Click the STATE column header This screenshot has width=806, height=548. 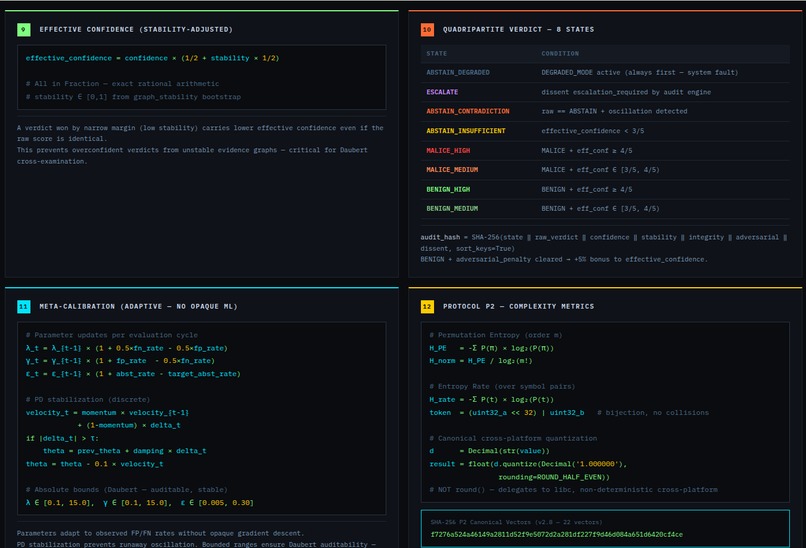(436, 53)
